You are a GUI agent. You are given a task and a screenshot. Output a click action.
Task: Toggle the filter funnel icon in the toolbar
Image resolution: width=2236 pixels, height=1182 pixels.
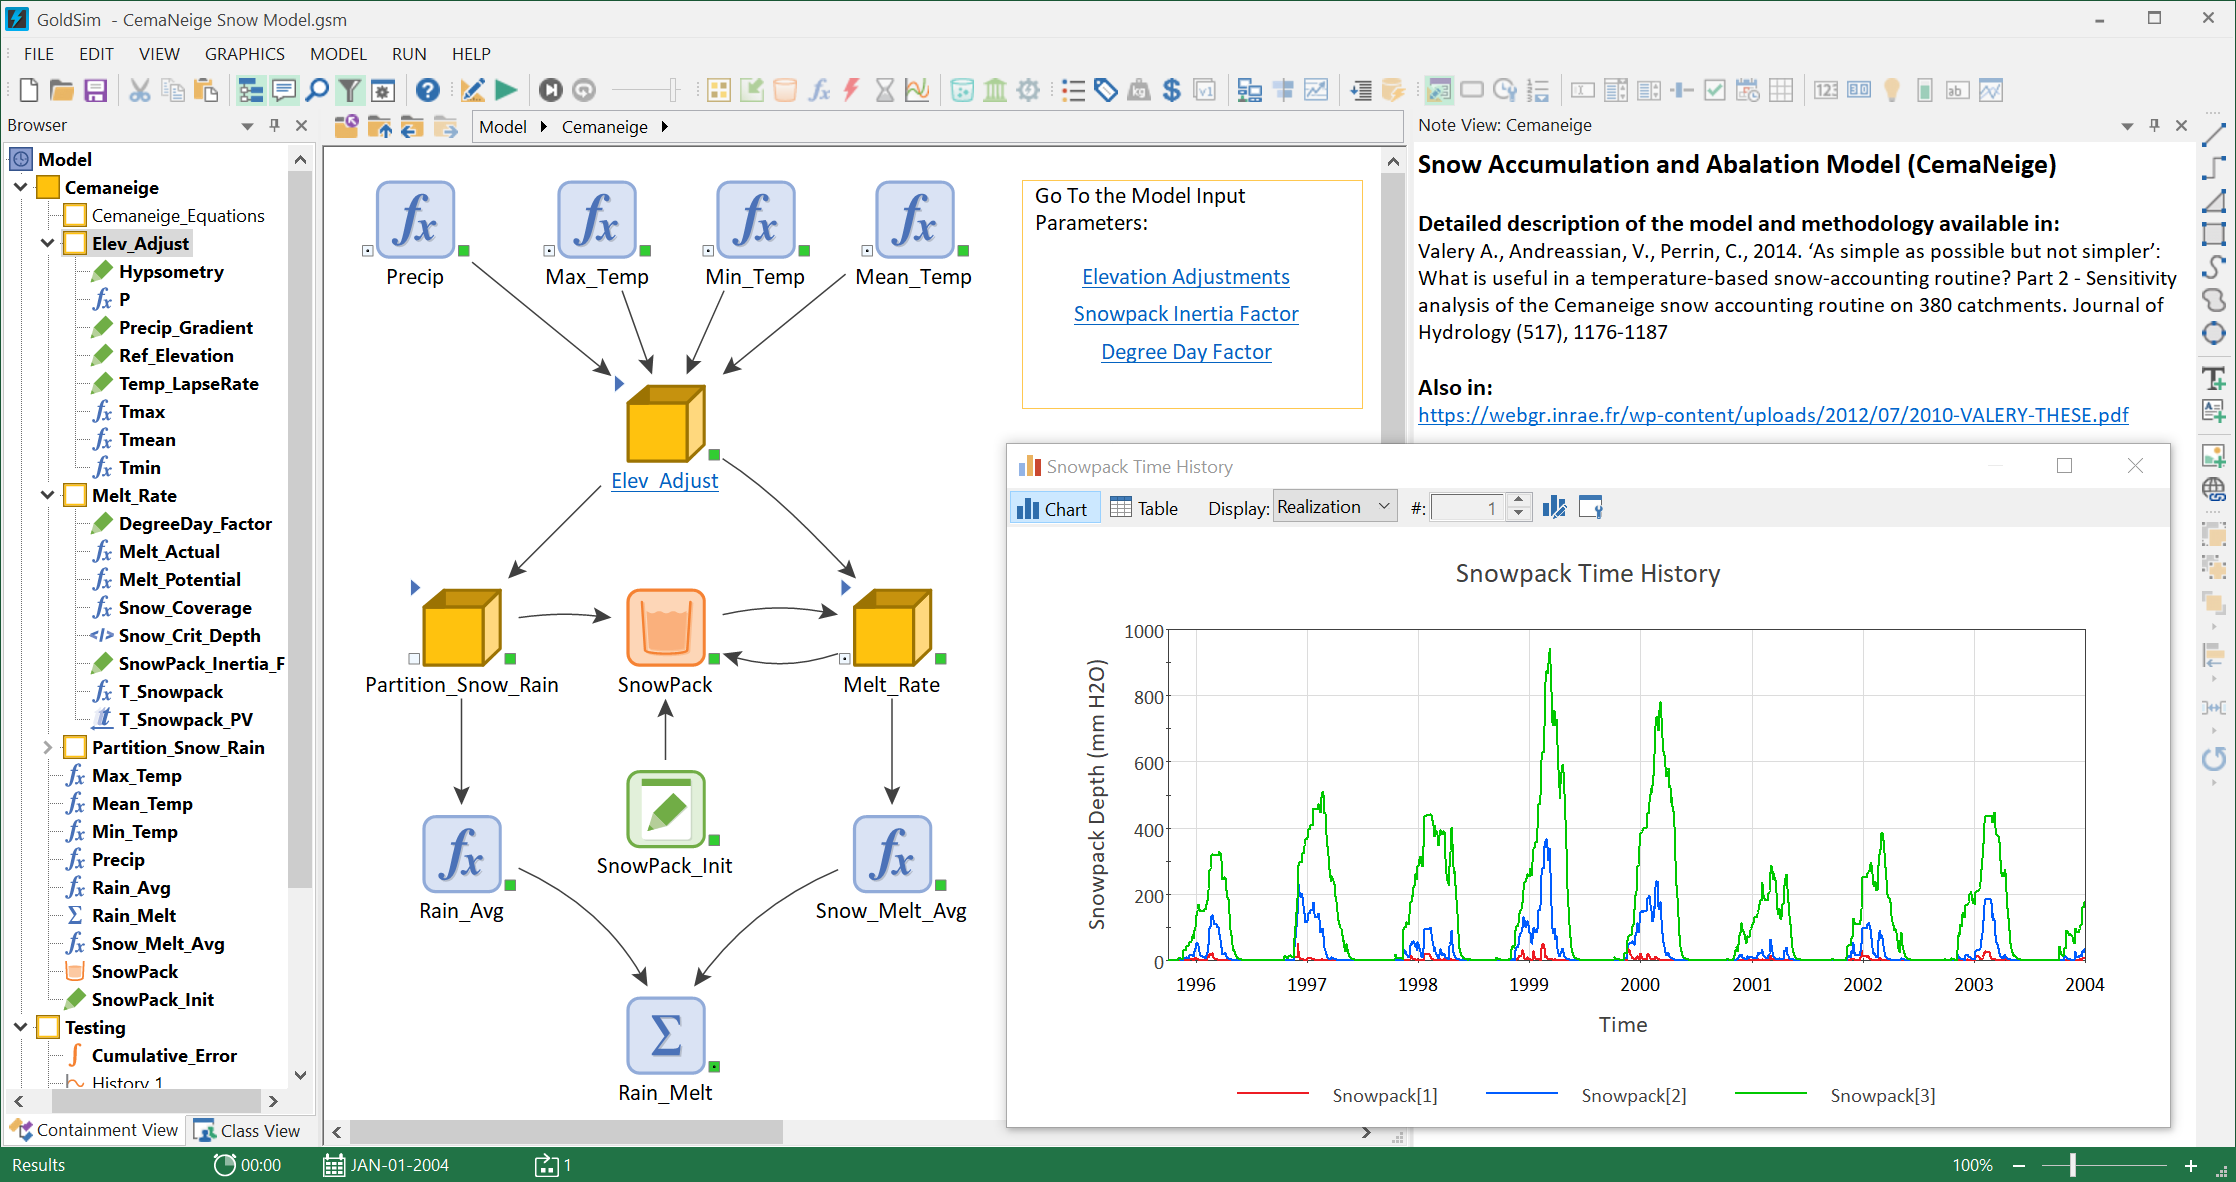pos(349,91)
